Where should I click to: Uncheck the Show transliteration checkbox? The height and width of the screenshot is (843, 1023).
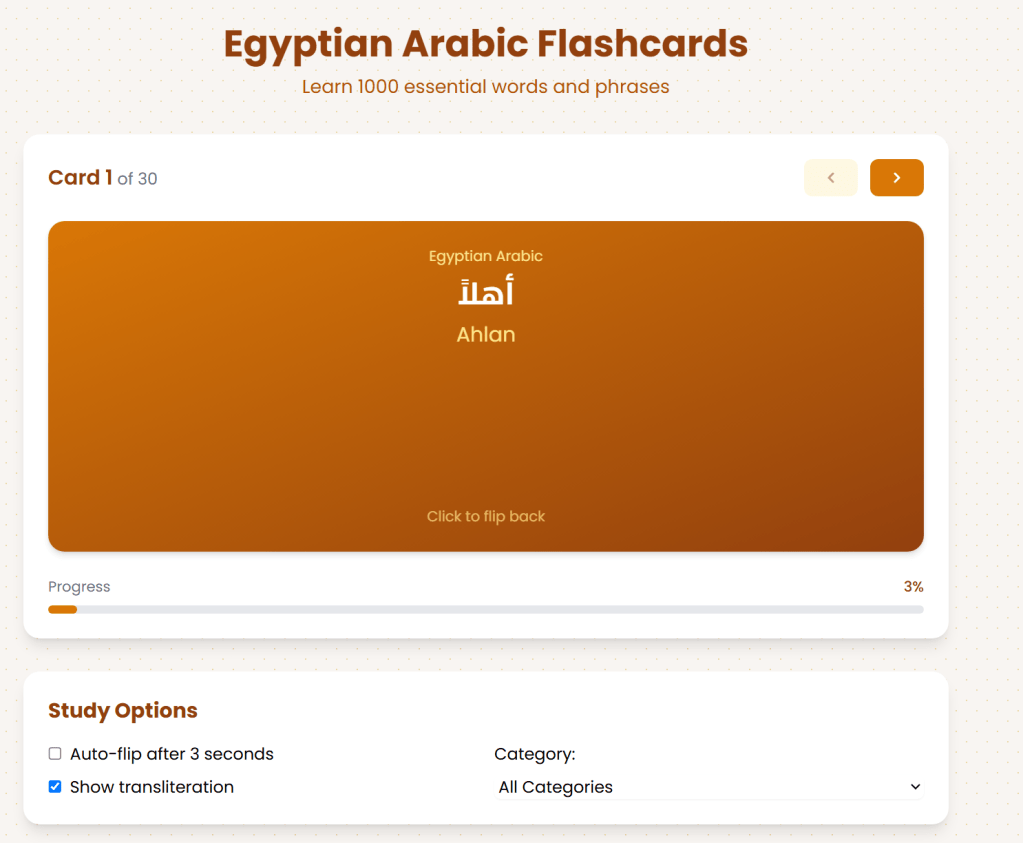coord(55,787)
